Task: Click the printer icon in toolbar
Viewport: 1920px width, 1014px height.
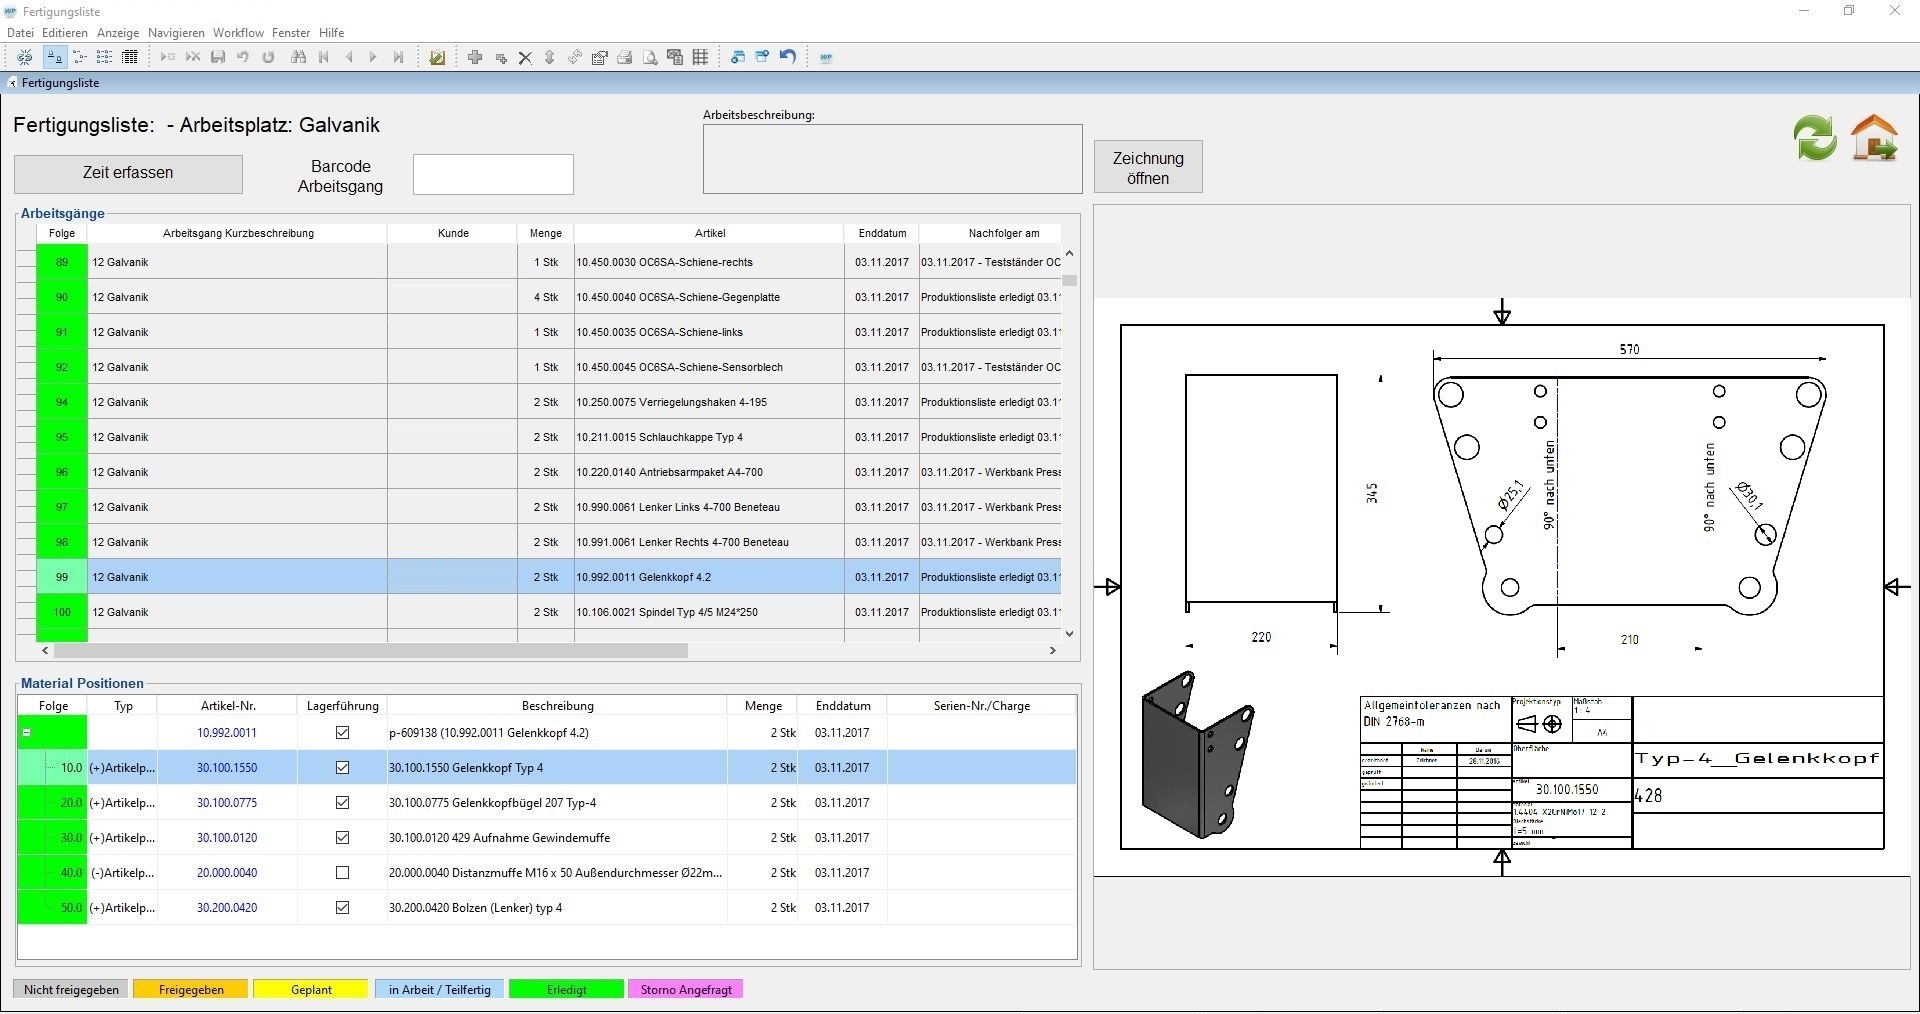Action: click(625, 58)
